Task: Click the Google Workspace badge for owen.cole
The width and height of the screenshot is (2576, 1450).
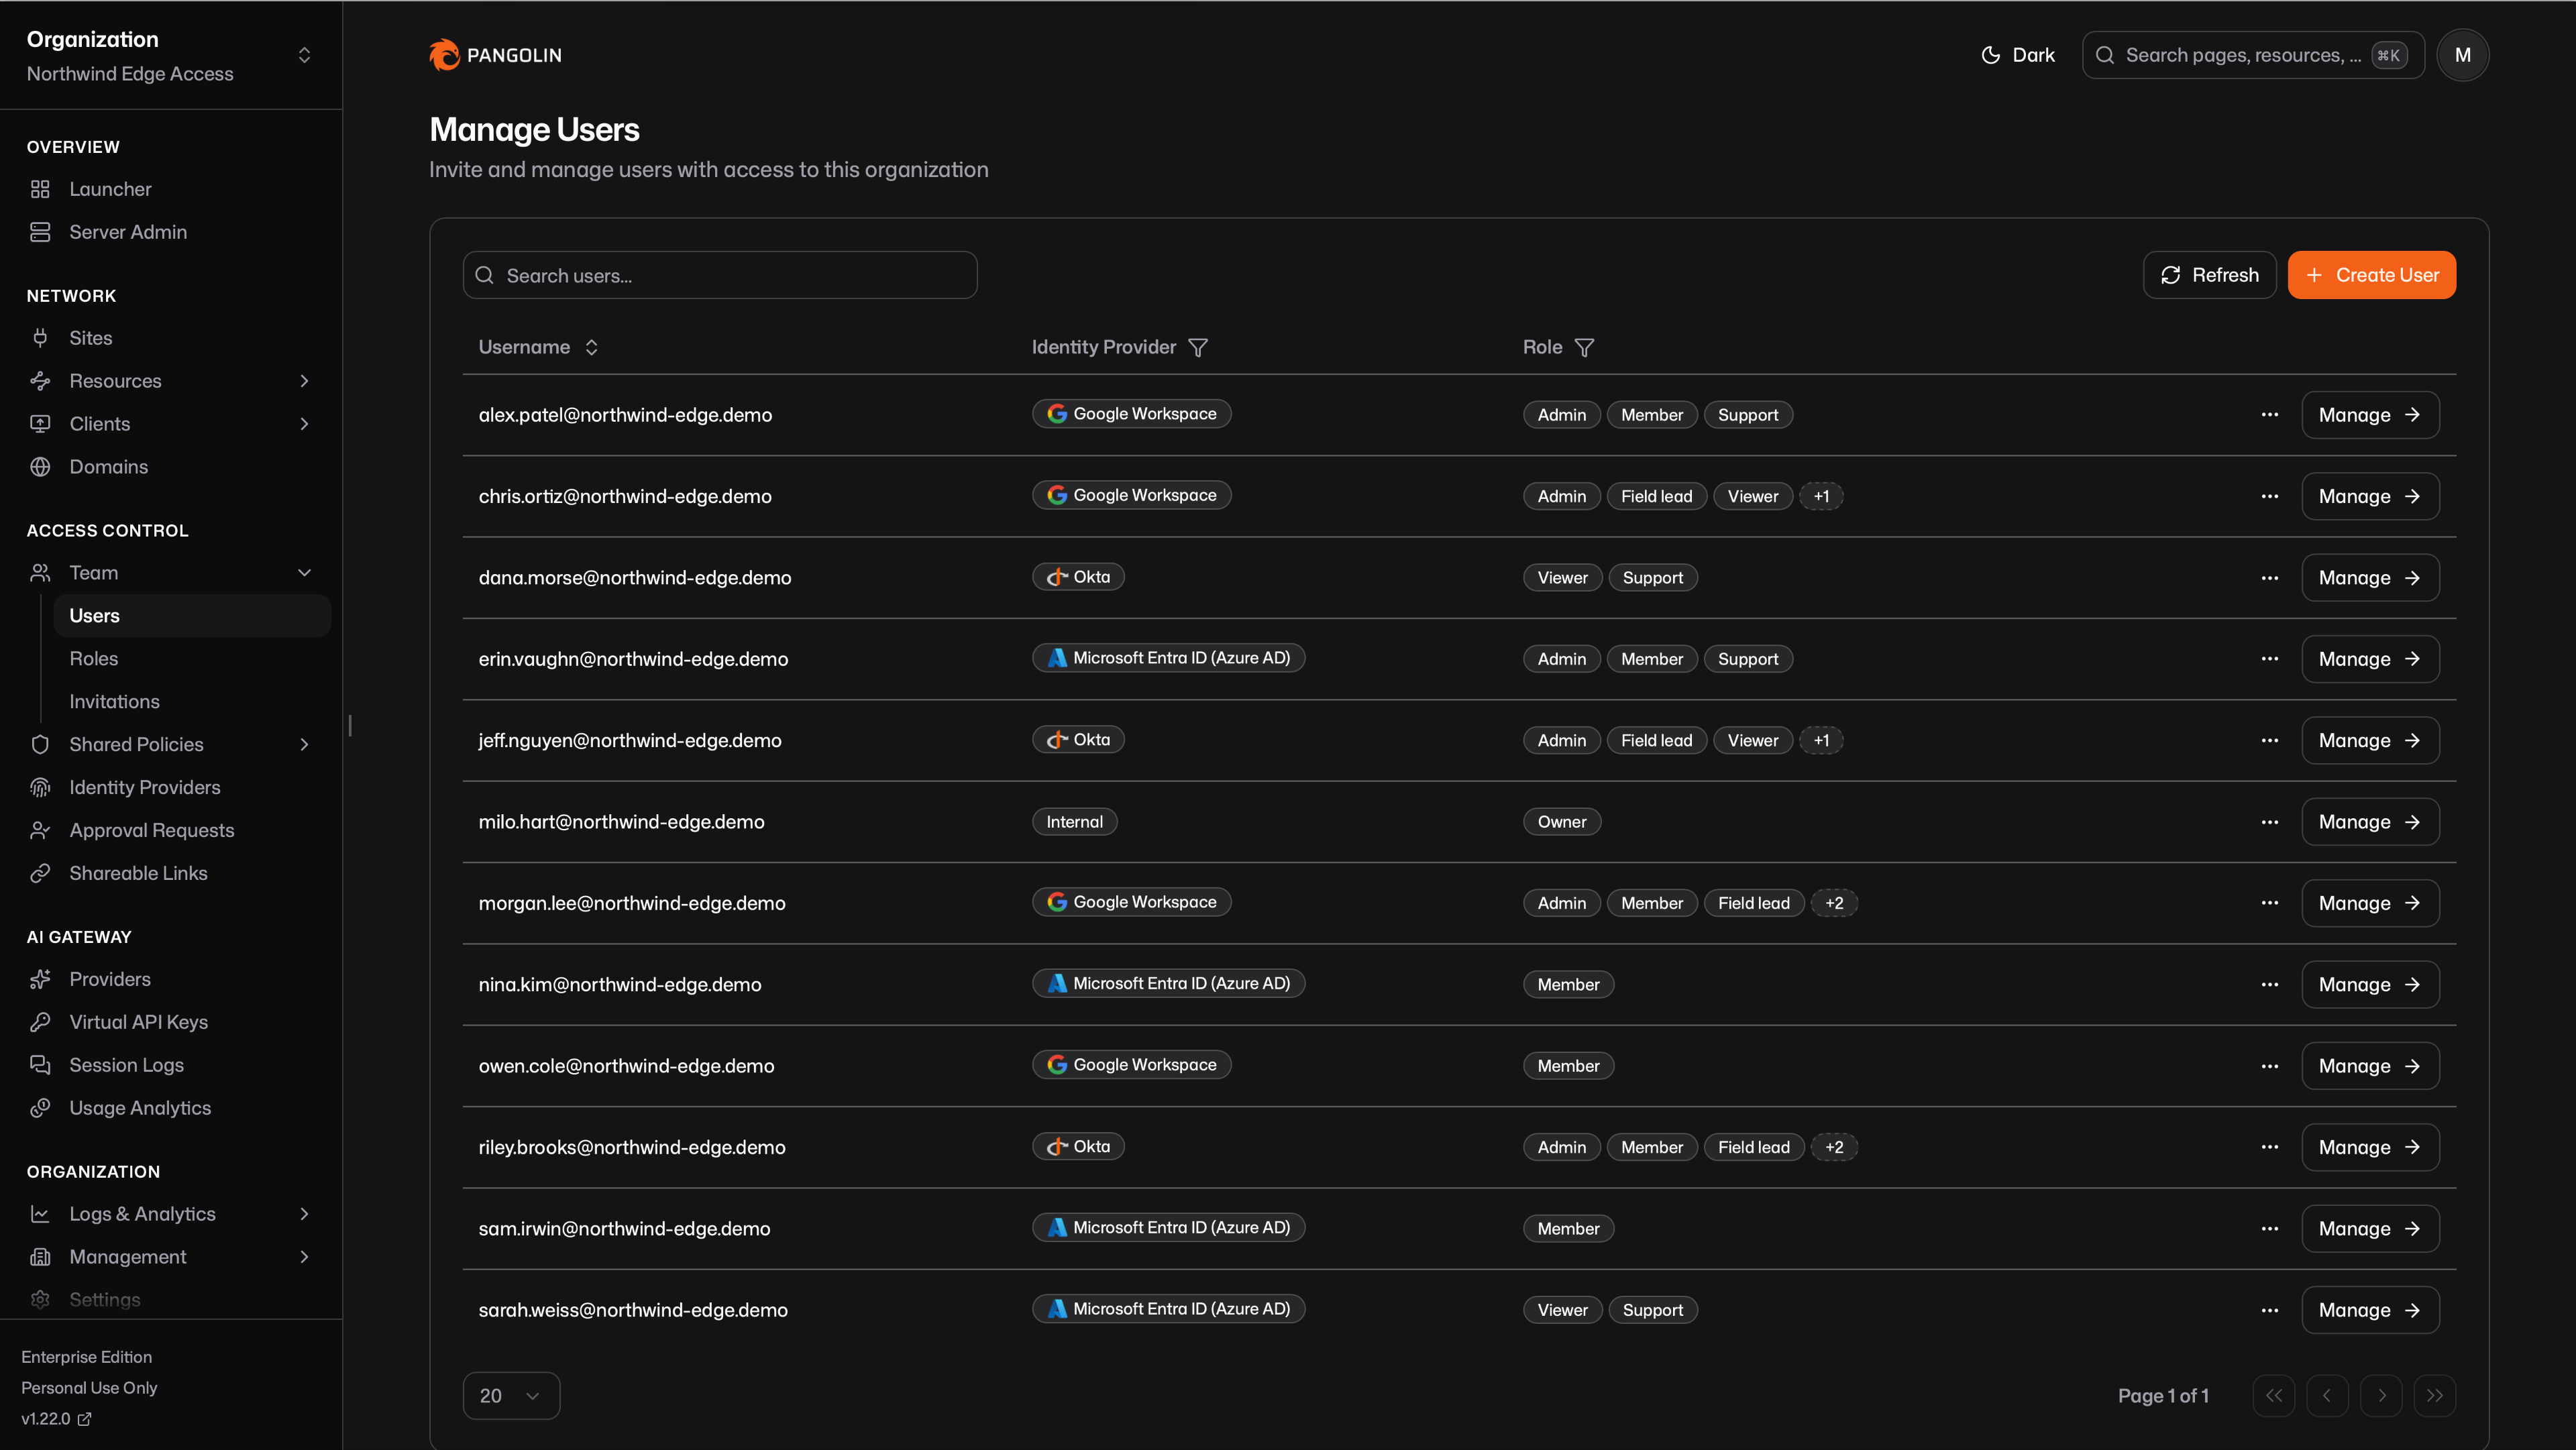Action: coord(1131,1065)
